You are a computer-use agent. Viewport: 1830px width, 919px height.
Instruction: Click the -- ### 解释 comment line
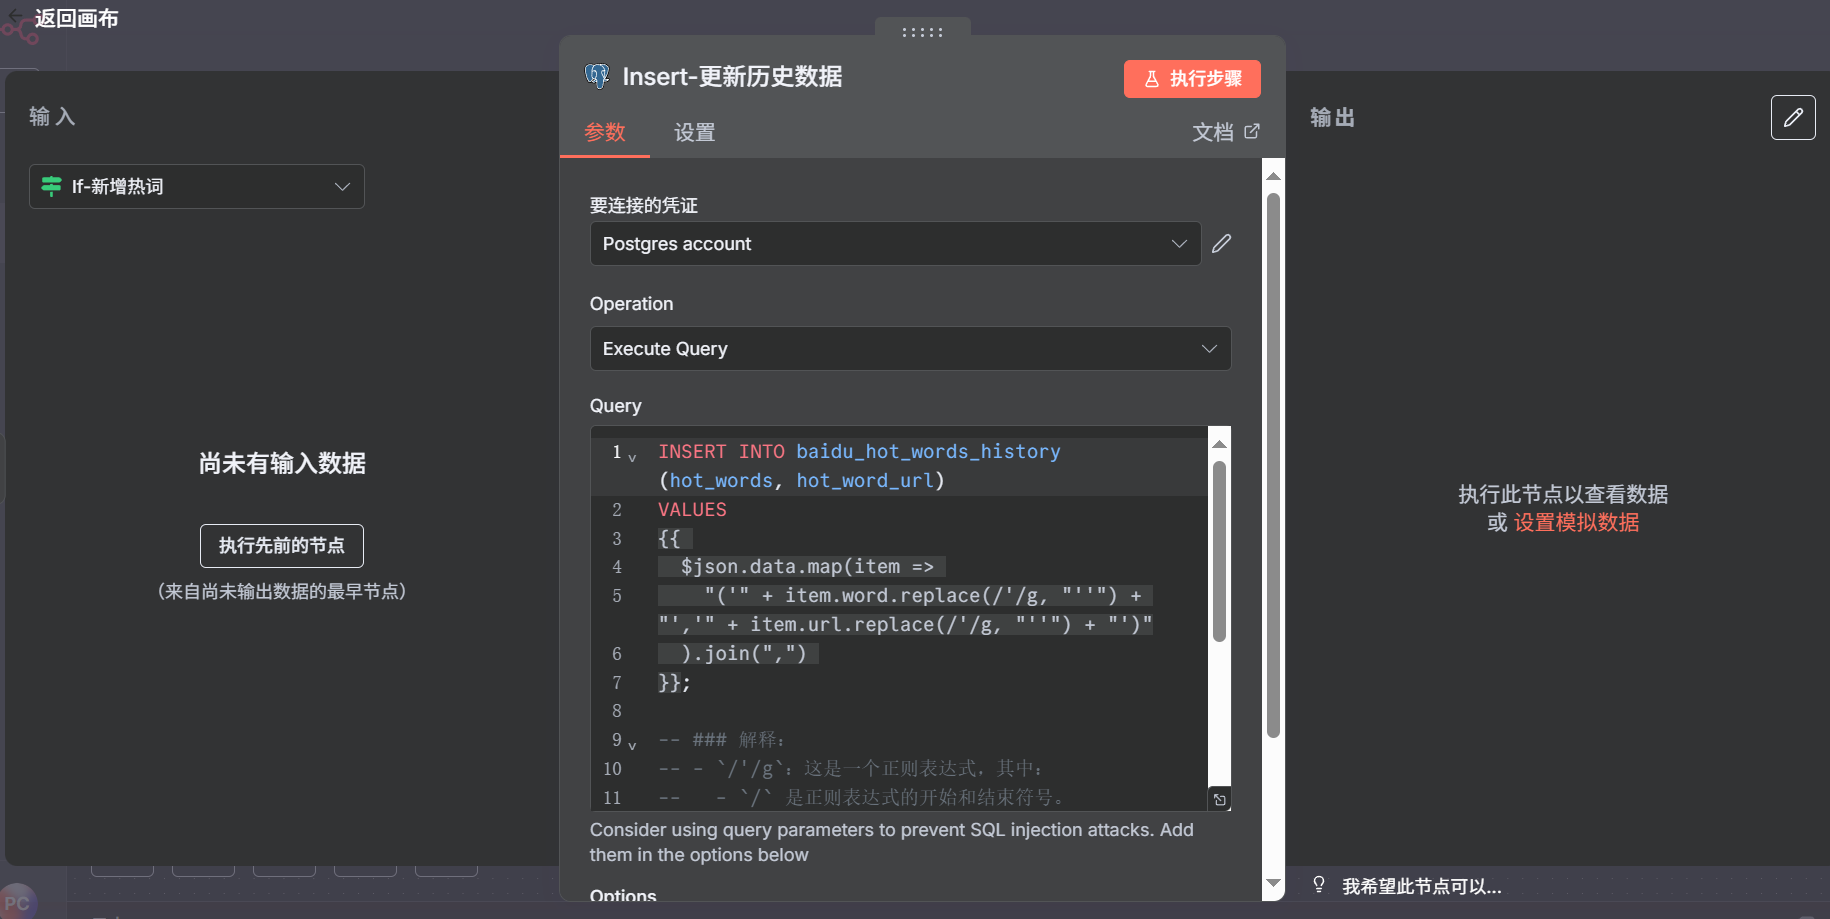[x=722, y=740]
